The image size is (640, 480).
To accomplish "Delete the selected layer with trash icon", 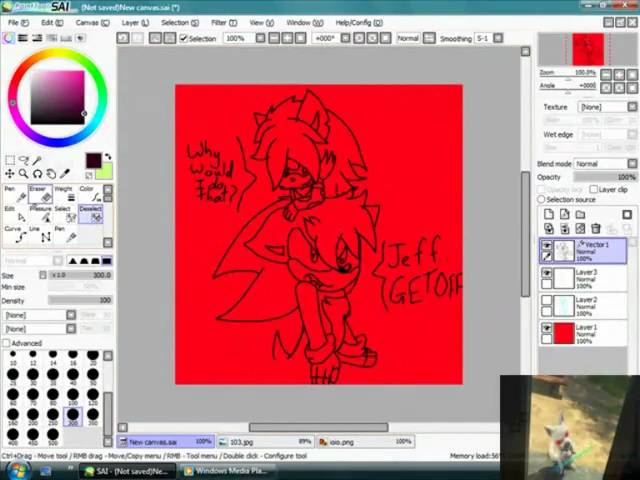I will (596, 229).
